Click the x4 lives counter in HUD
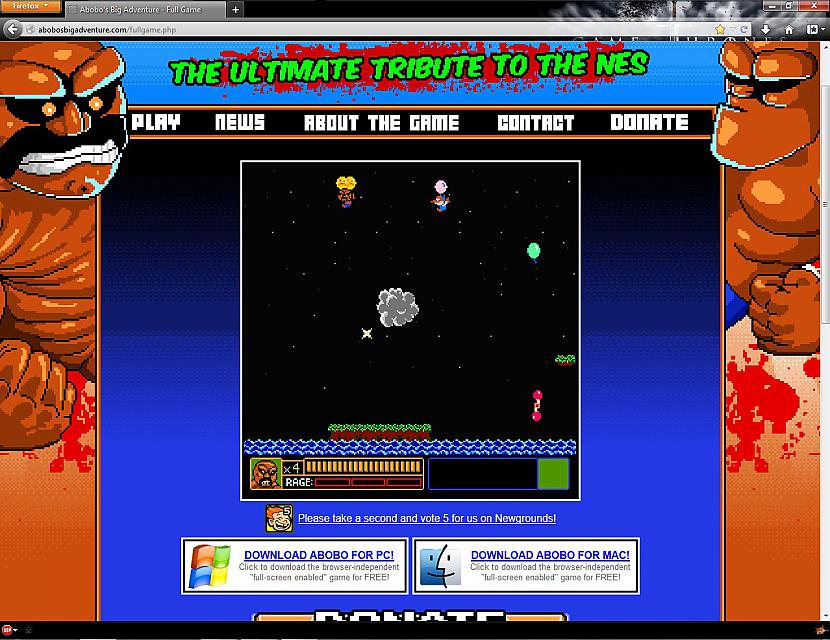The image size is (830, 640). click(x=292, y=468)
